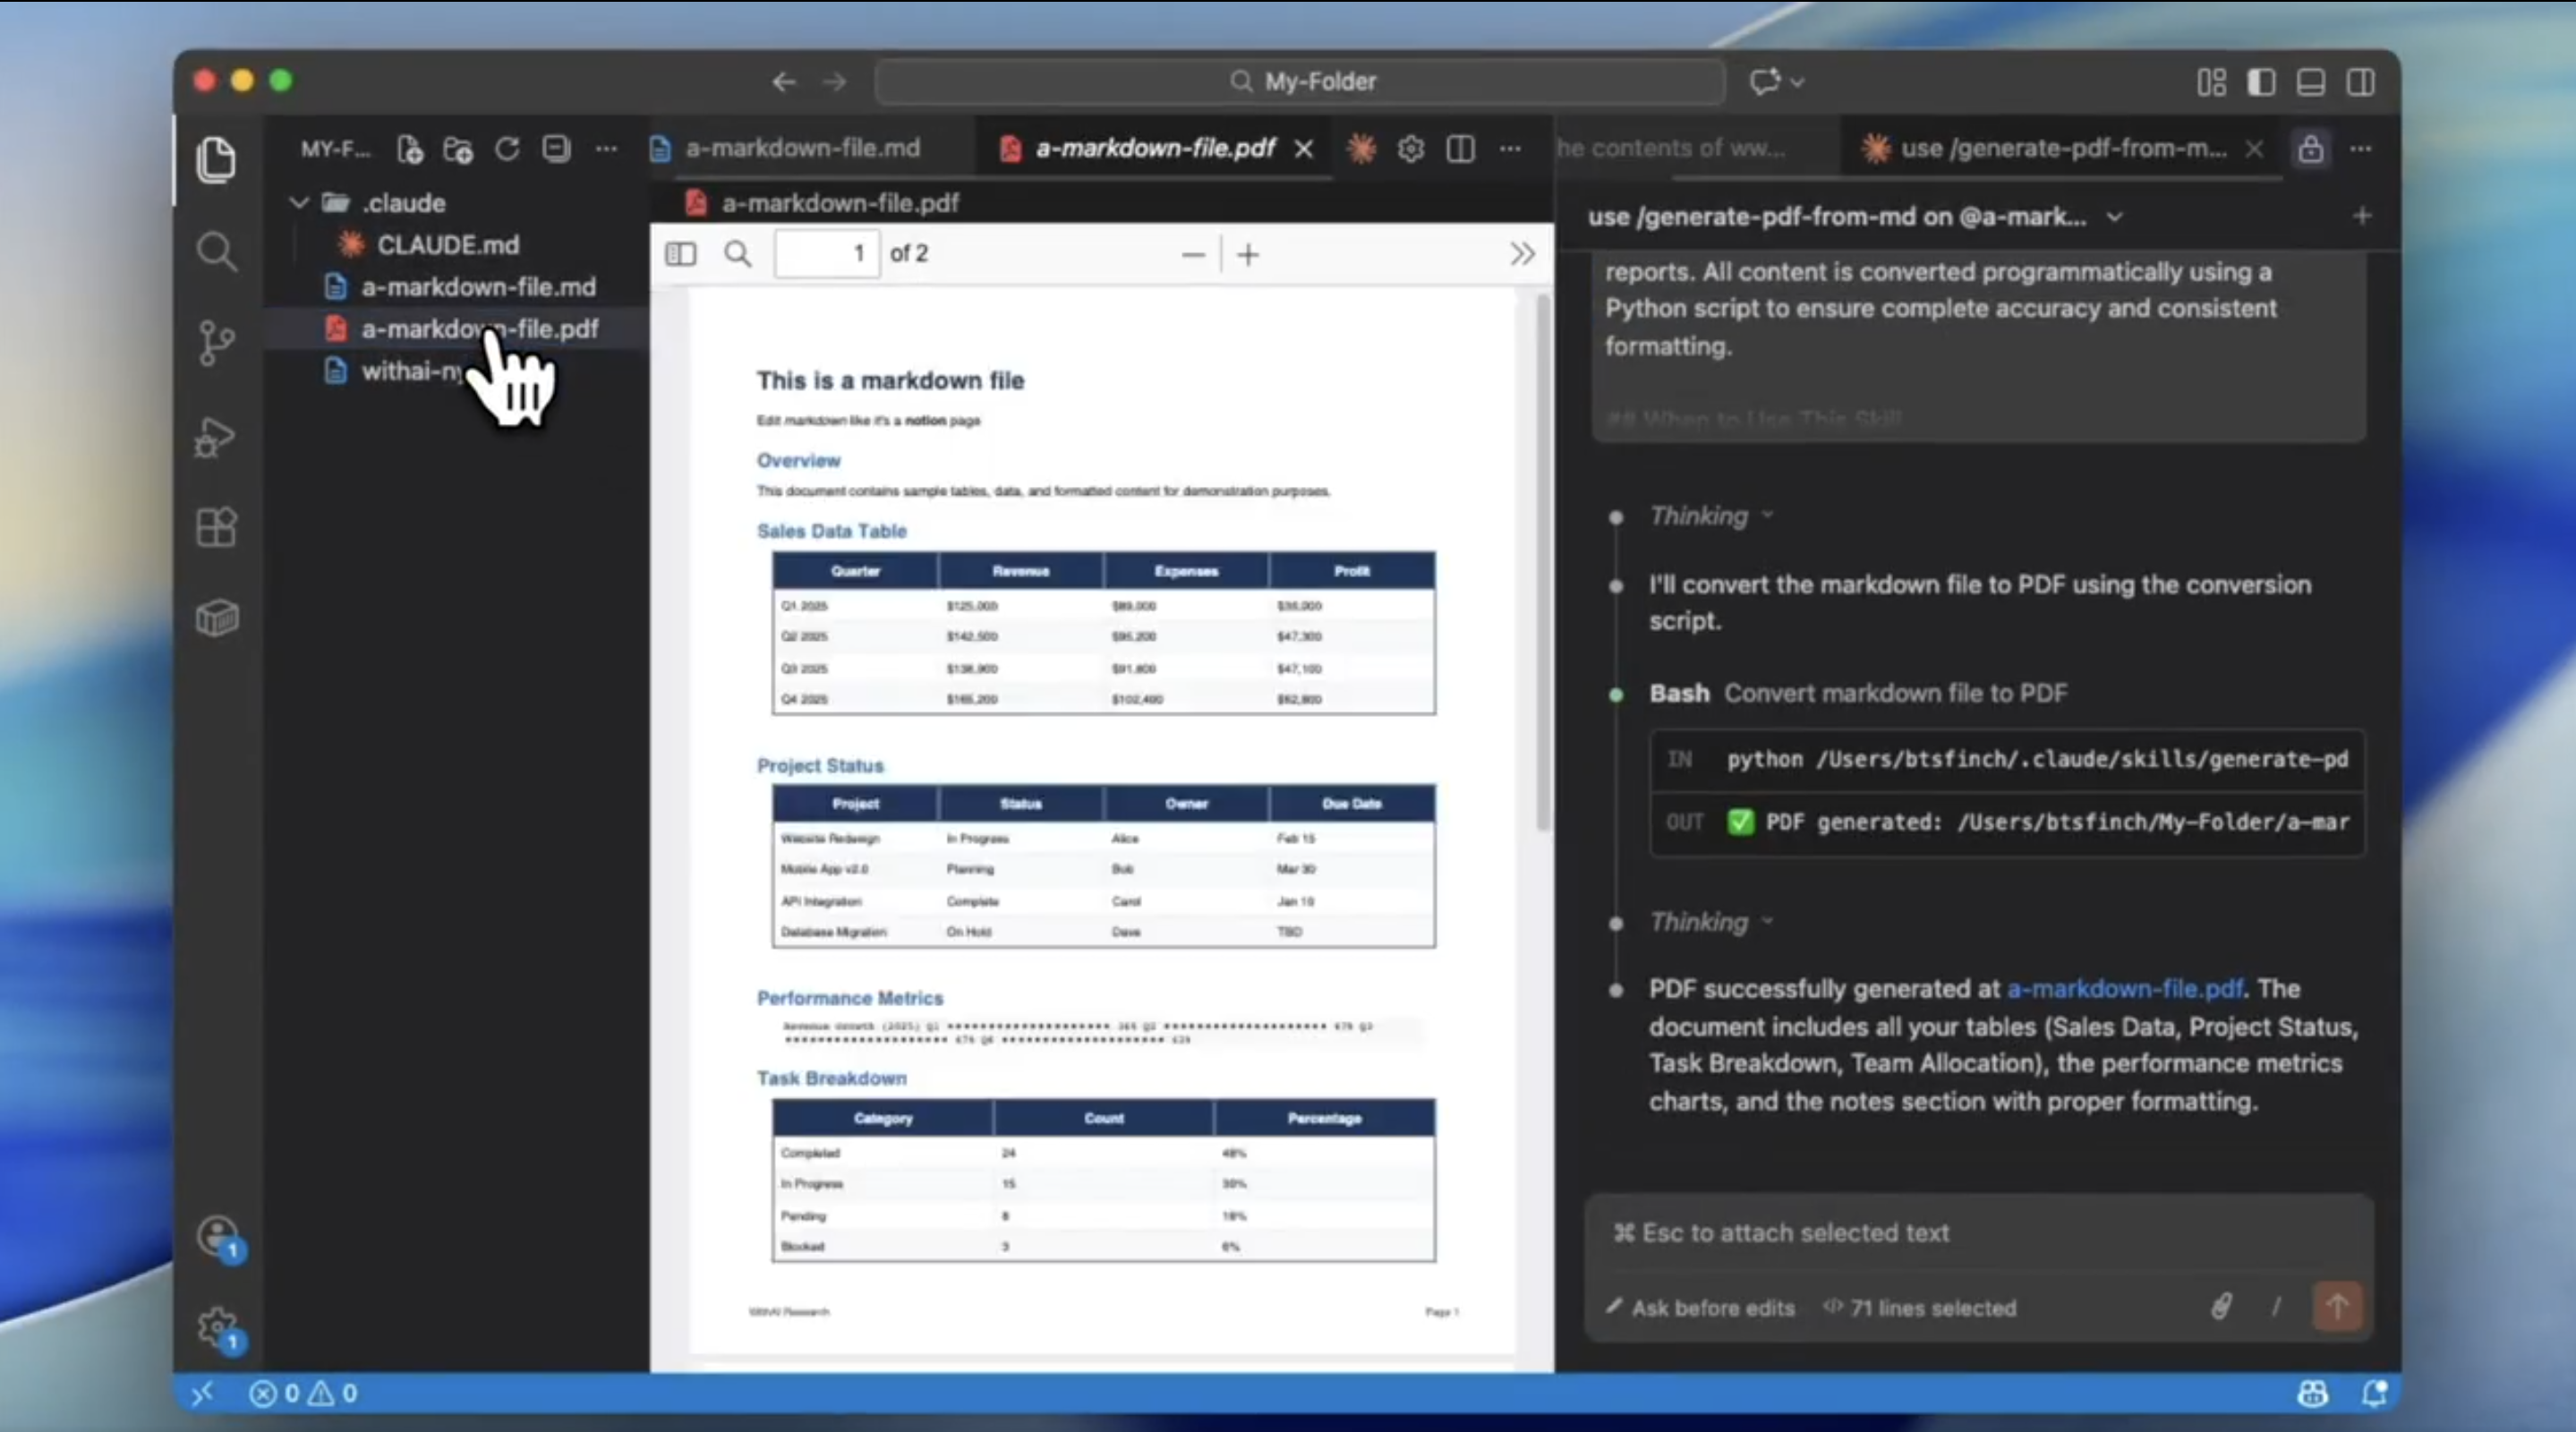Collapse the .claude folder in Explorer

pos(299,203)
